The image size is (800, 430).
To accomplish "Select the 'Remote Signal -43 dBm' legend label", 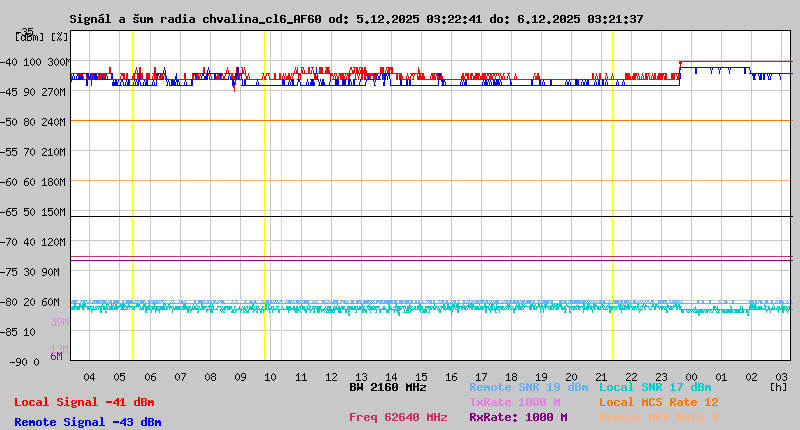I will (87, 422).
